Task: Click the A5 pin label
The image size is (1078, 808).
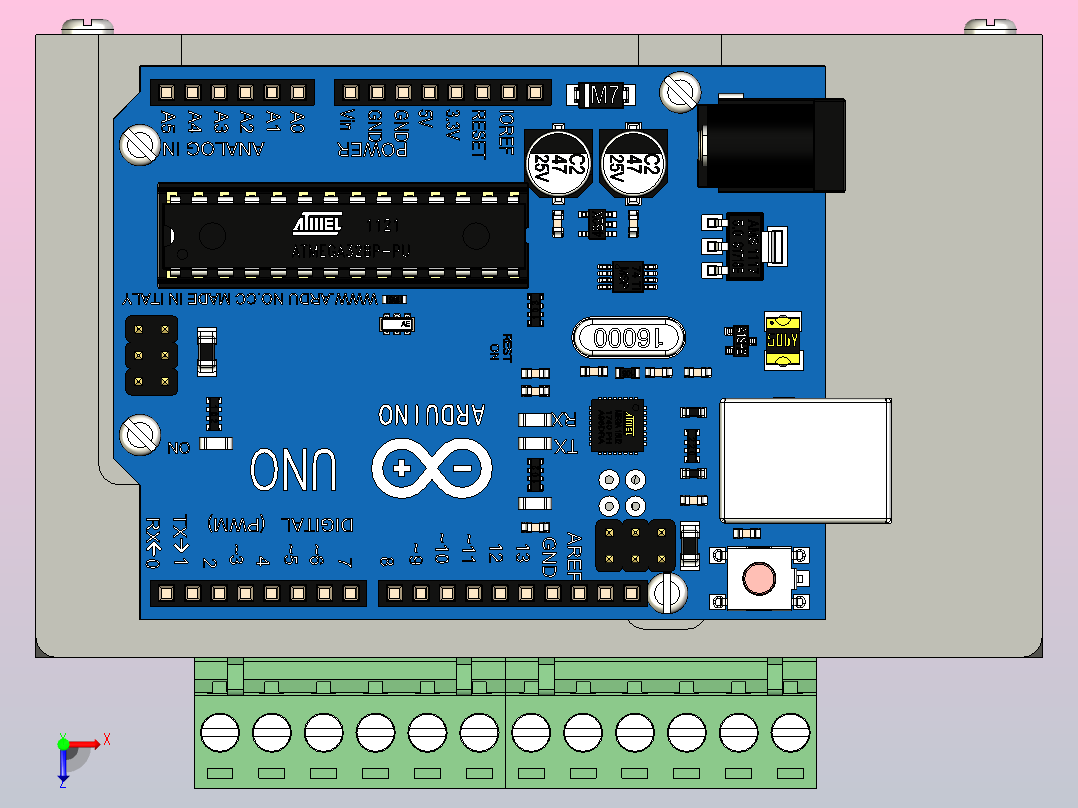Action: tap(168, 121)
